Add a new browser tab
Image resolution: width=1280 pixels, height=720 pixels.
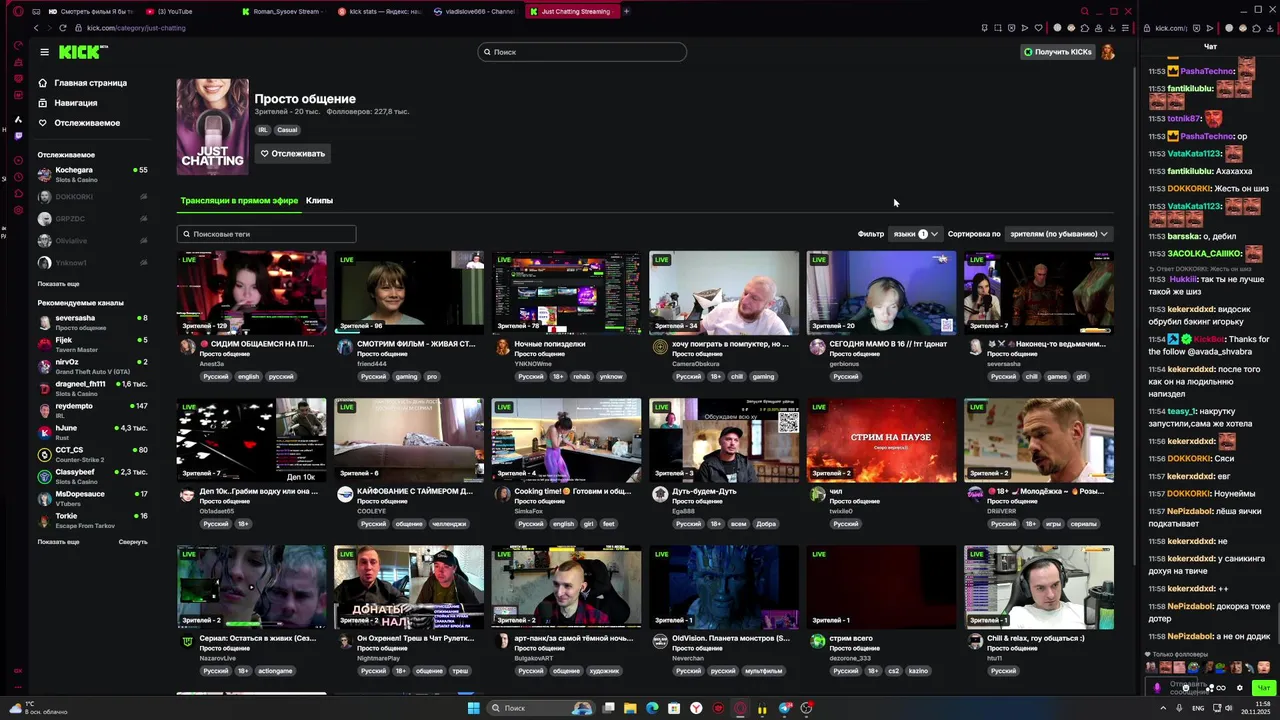(x=627, y=11)
